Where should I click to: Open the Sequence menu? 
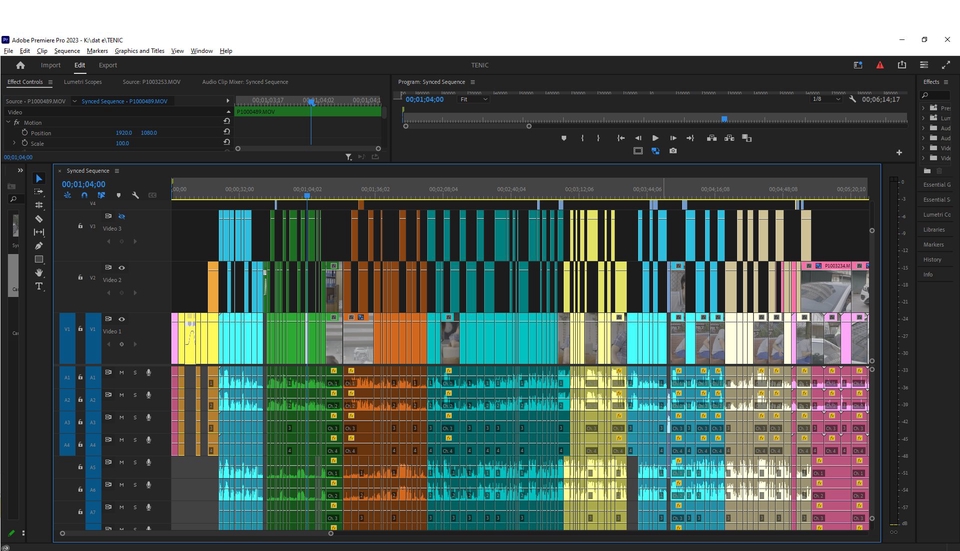67,51
